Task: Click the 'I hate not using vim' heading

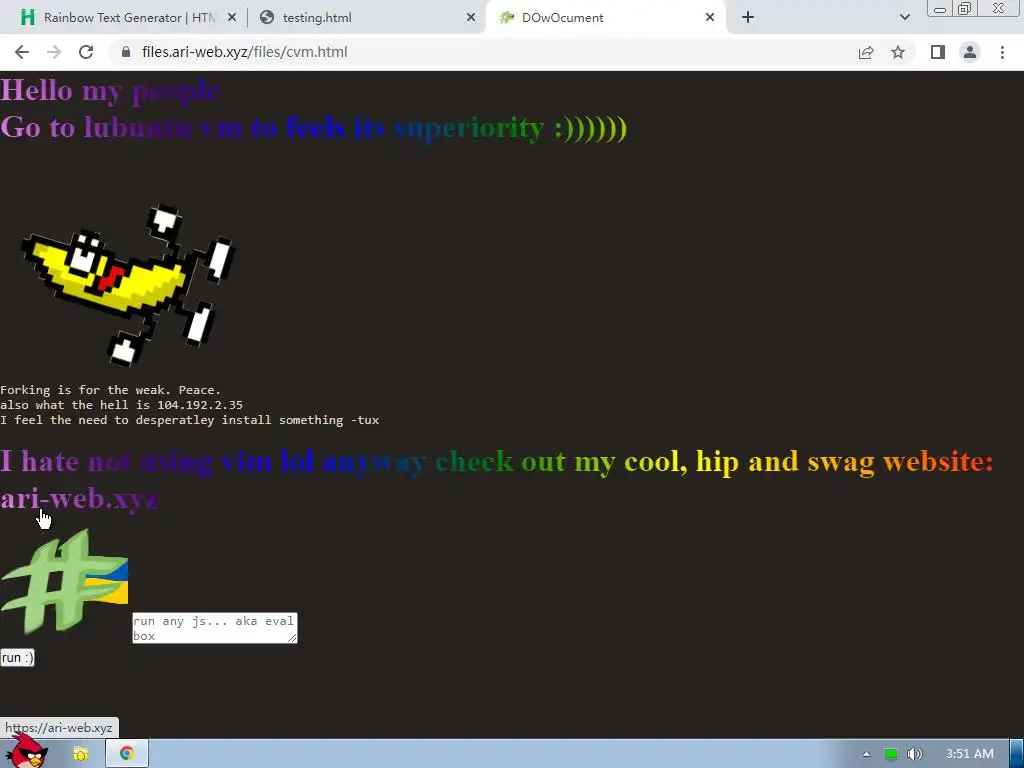Action: [x=496, y=461]
